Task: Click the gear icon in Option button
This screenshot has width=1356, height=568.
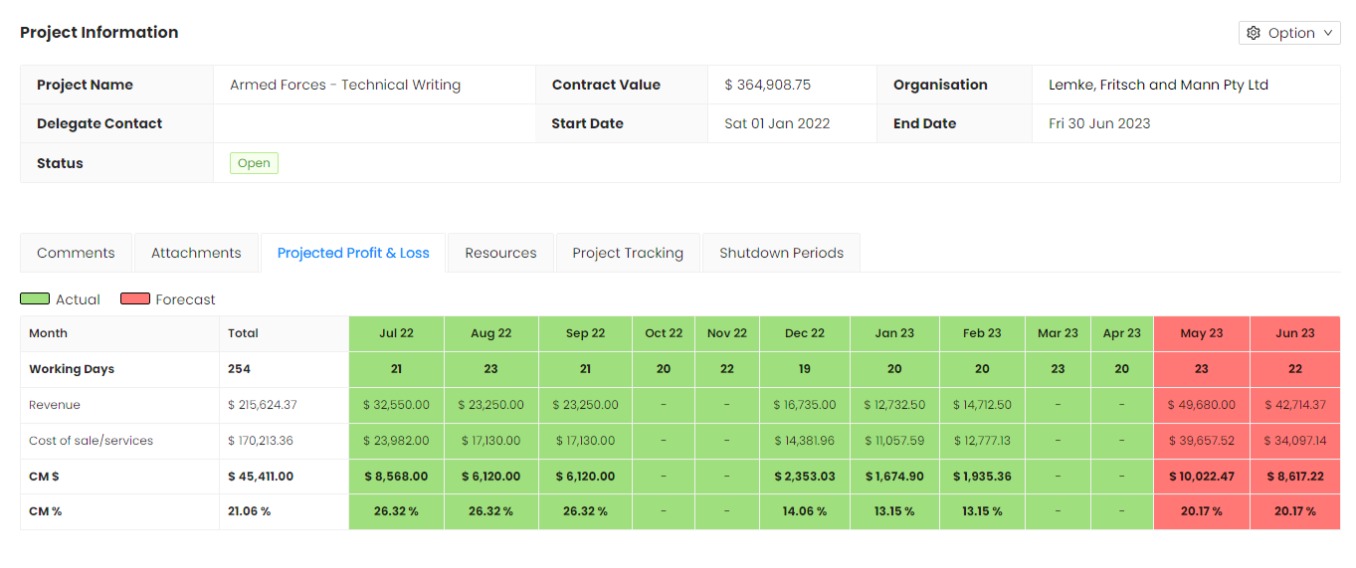Action: coord(1254,33)
